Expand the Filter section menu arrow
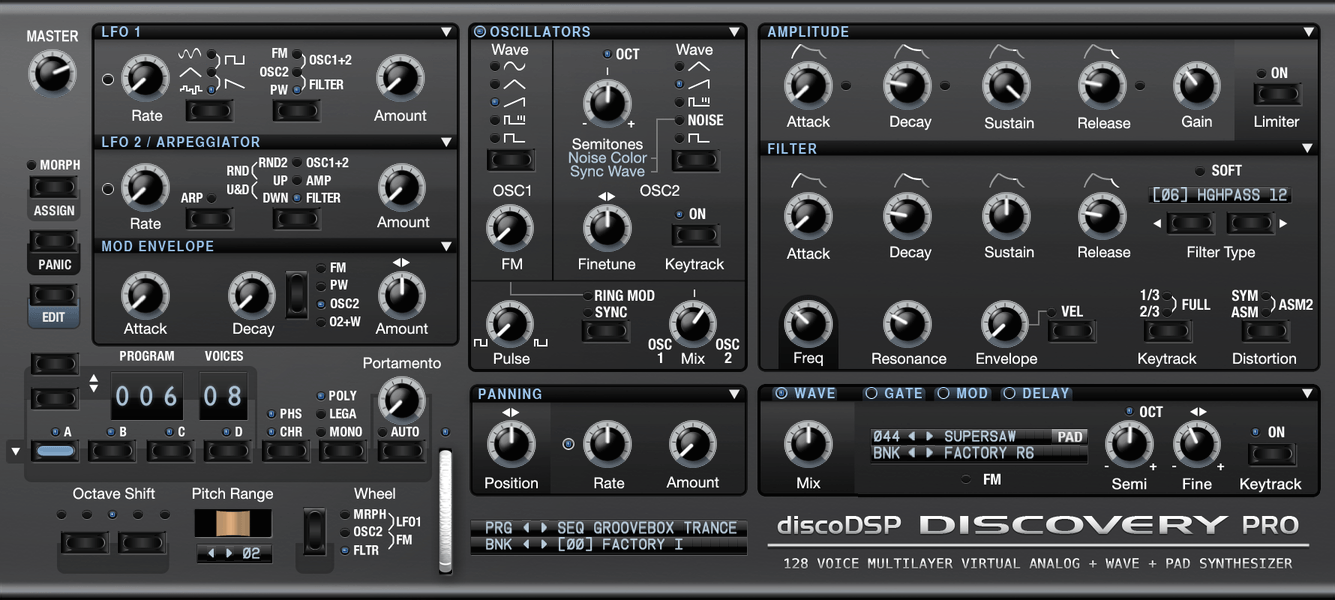Viewport: 1335px width, 600px height. [x=1308, y=148]
